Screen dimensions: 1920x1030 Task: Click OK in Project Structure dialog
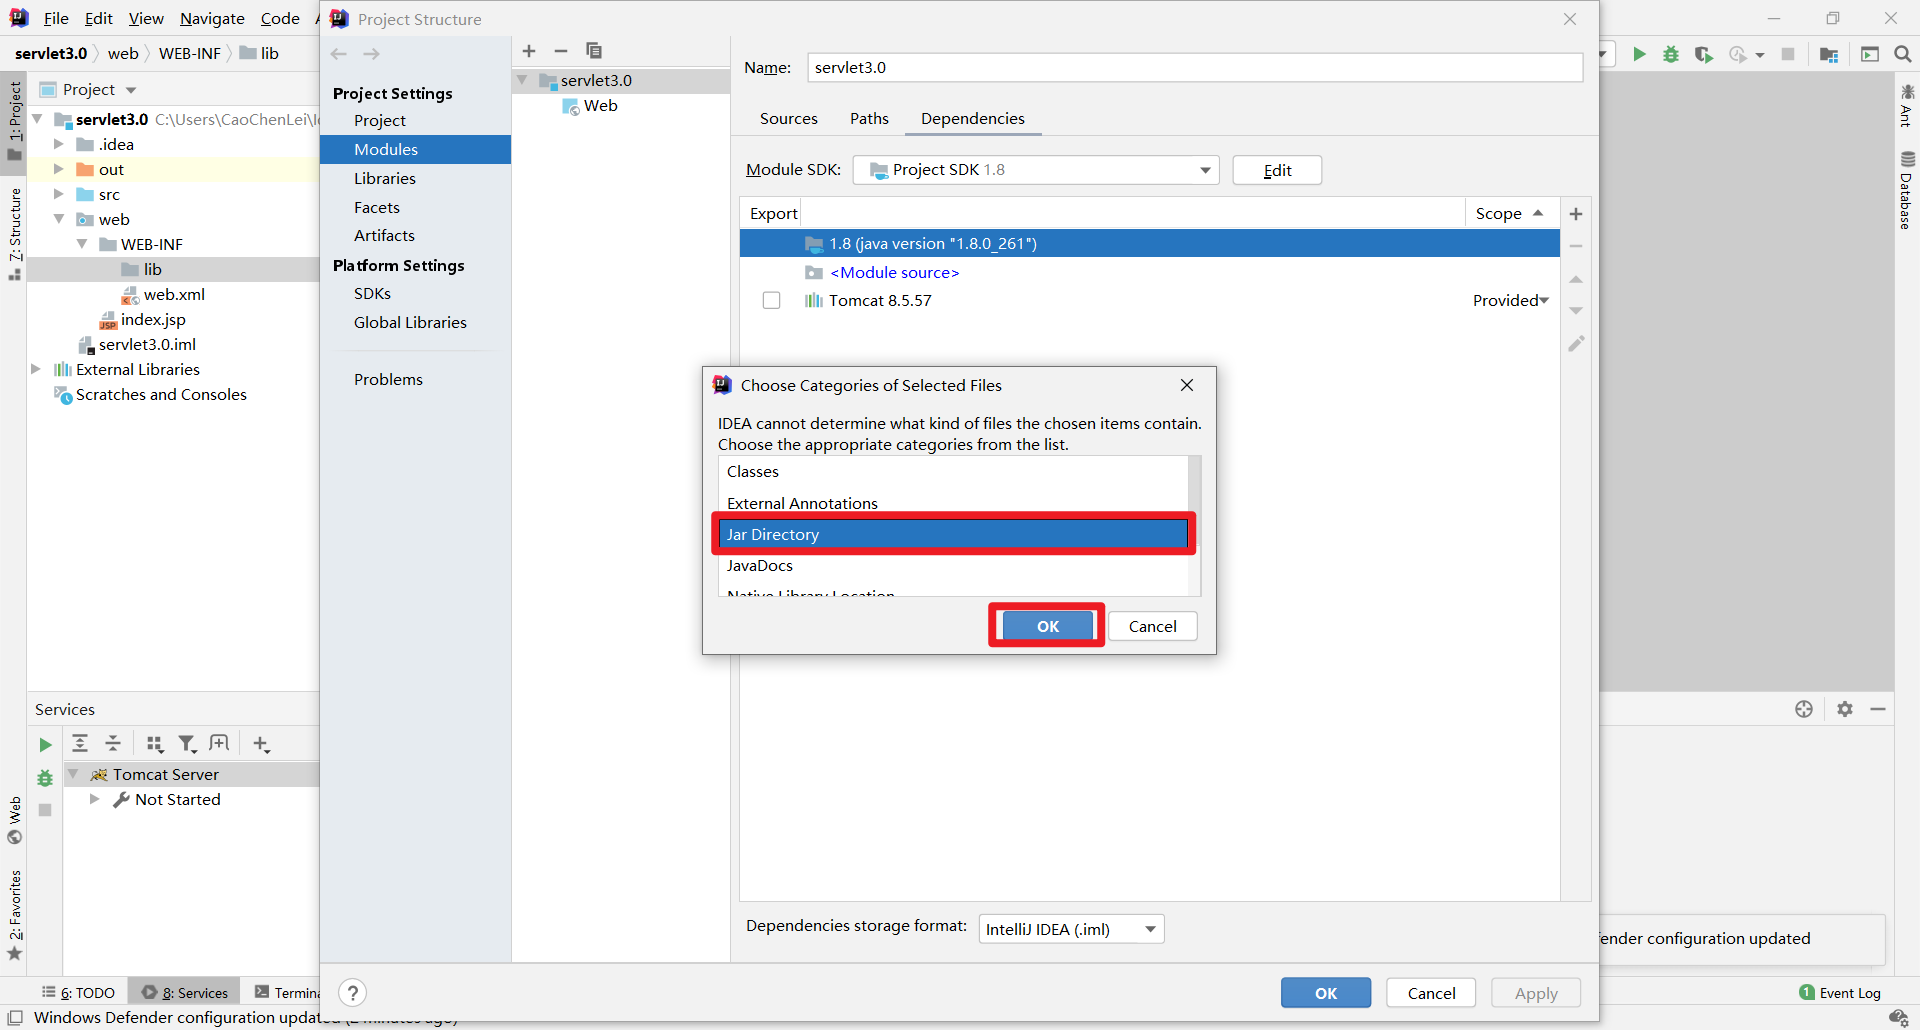click(1326, 993)
